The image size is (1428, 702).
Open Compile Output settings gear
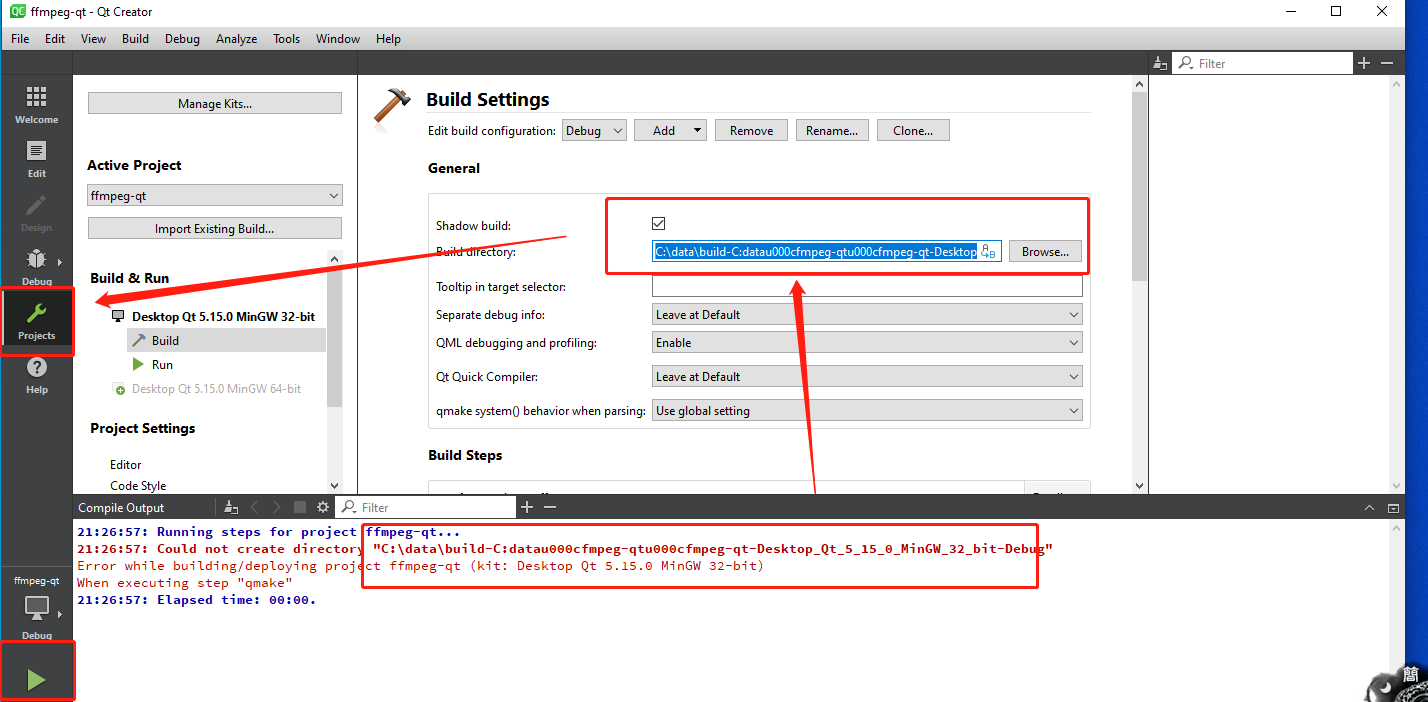pos(323,508)
